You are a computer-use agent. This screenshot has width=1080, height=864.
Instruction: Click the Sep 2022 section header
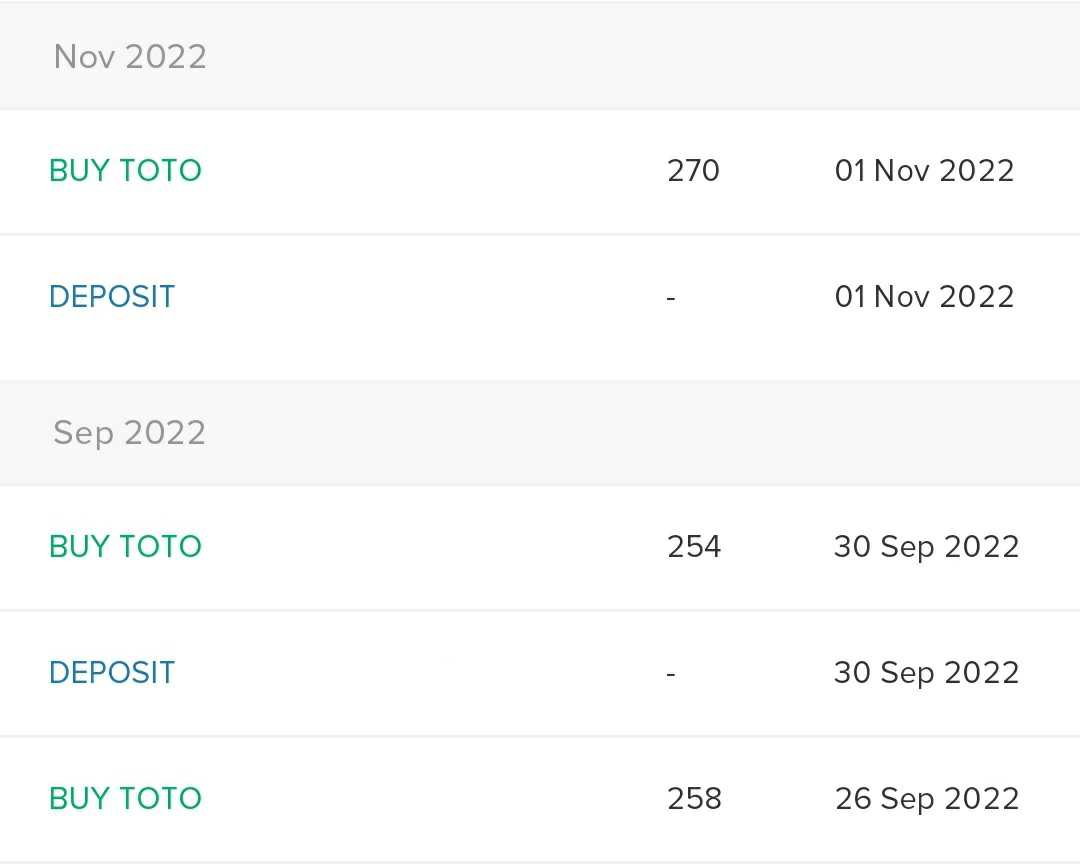(x=130, y=432)
